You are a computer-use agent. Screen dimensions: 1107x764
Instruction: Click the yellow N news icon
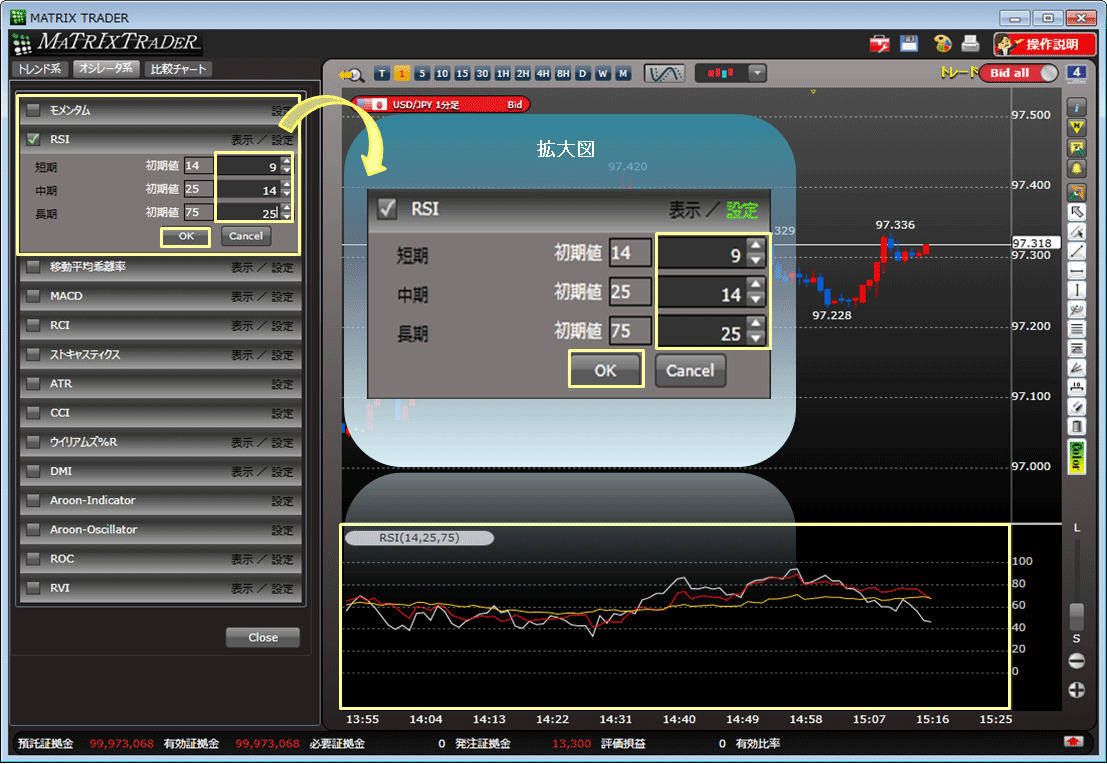[x=1077, y=128]
